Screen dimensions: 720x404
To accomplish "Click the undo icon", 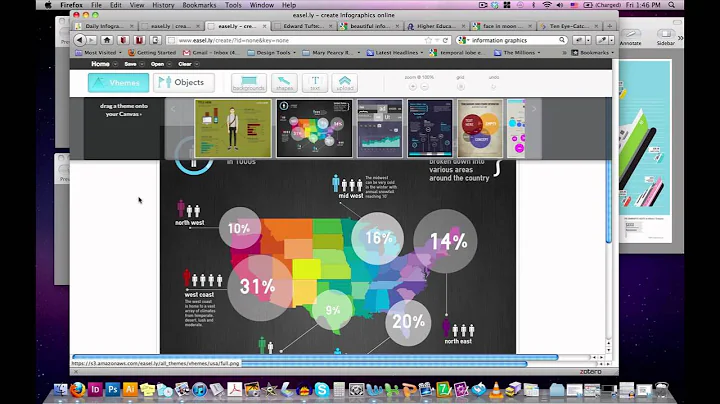I will [493, 86].
